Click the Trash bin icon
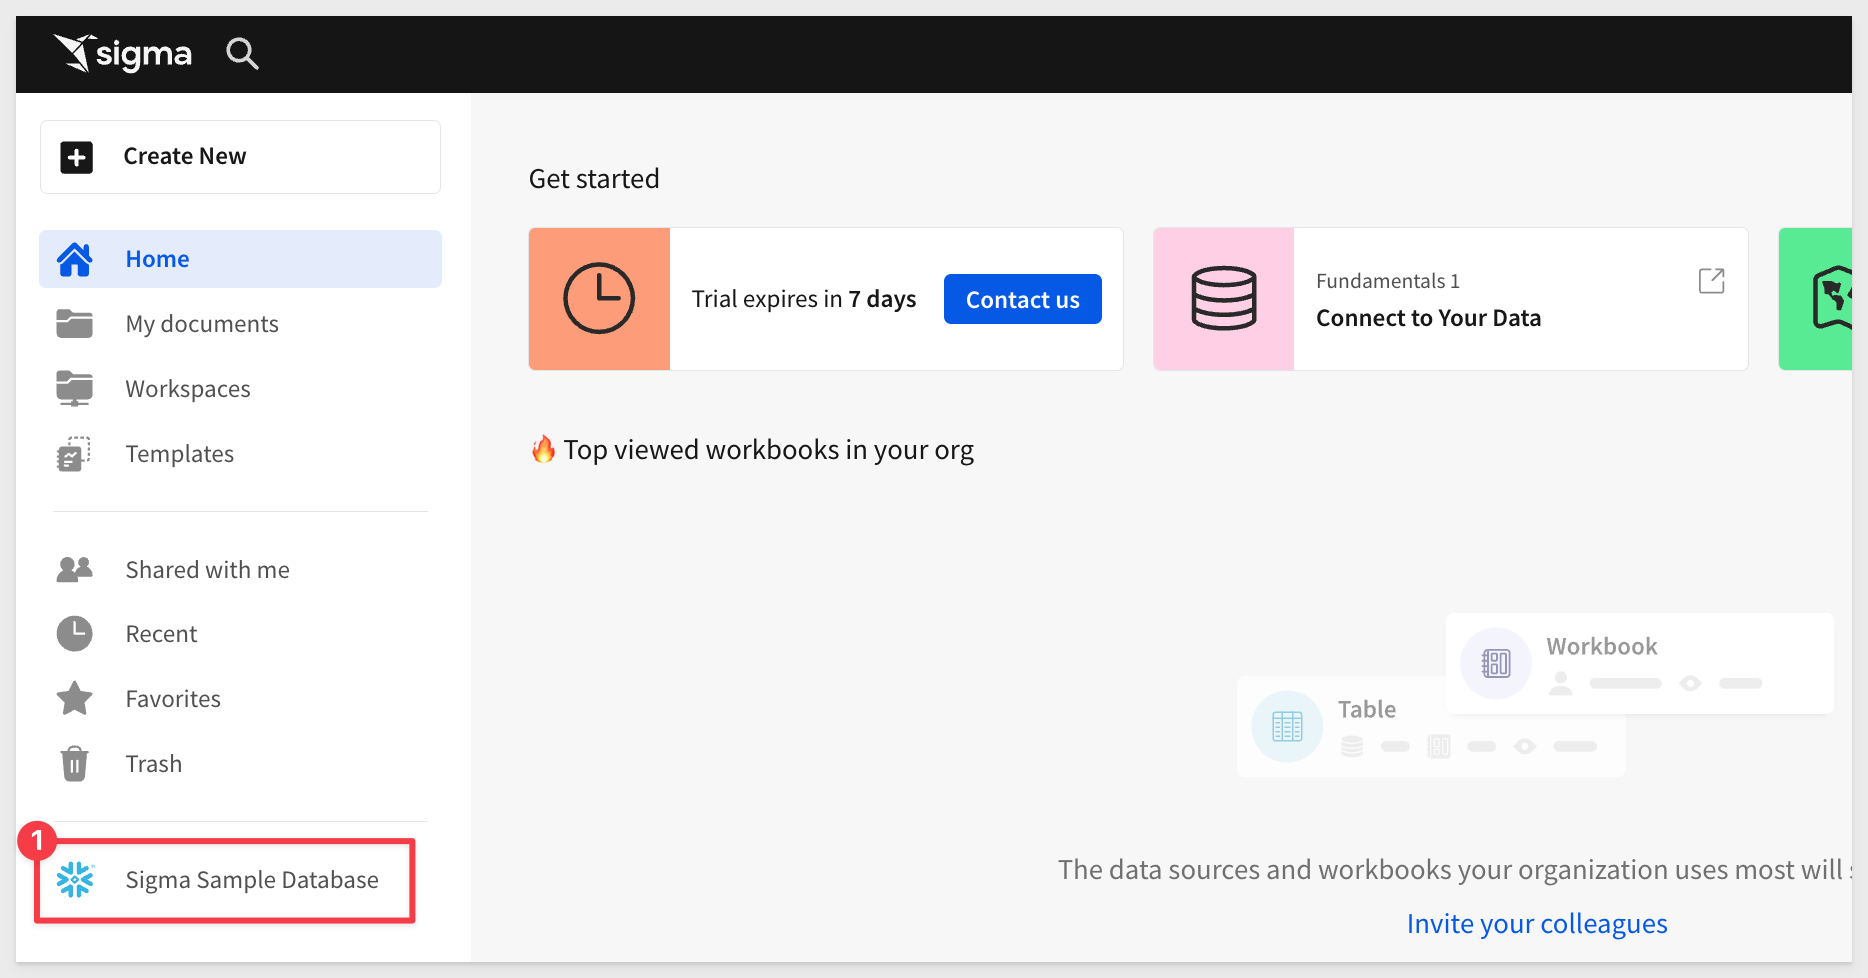The width and height of the screenshot is (1868, 978). (75, 764)
